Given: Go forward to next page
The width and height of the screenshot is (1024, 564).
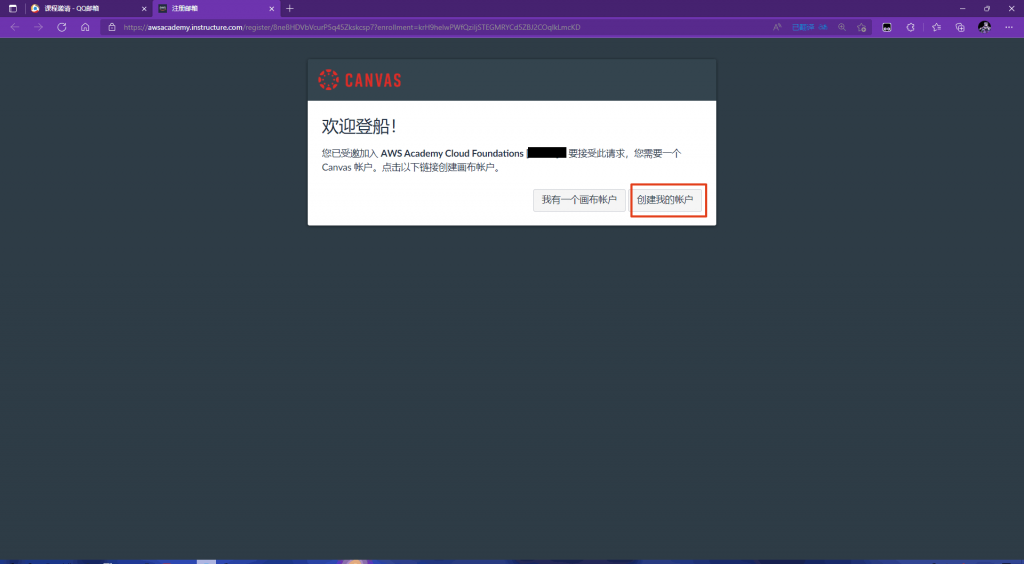Looking at the screenshot, I should (x=39, y=27).
